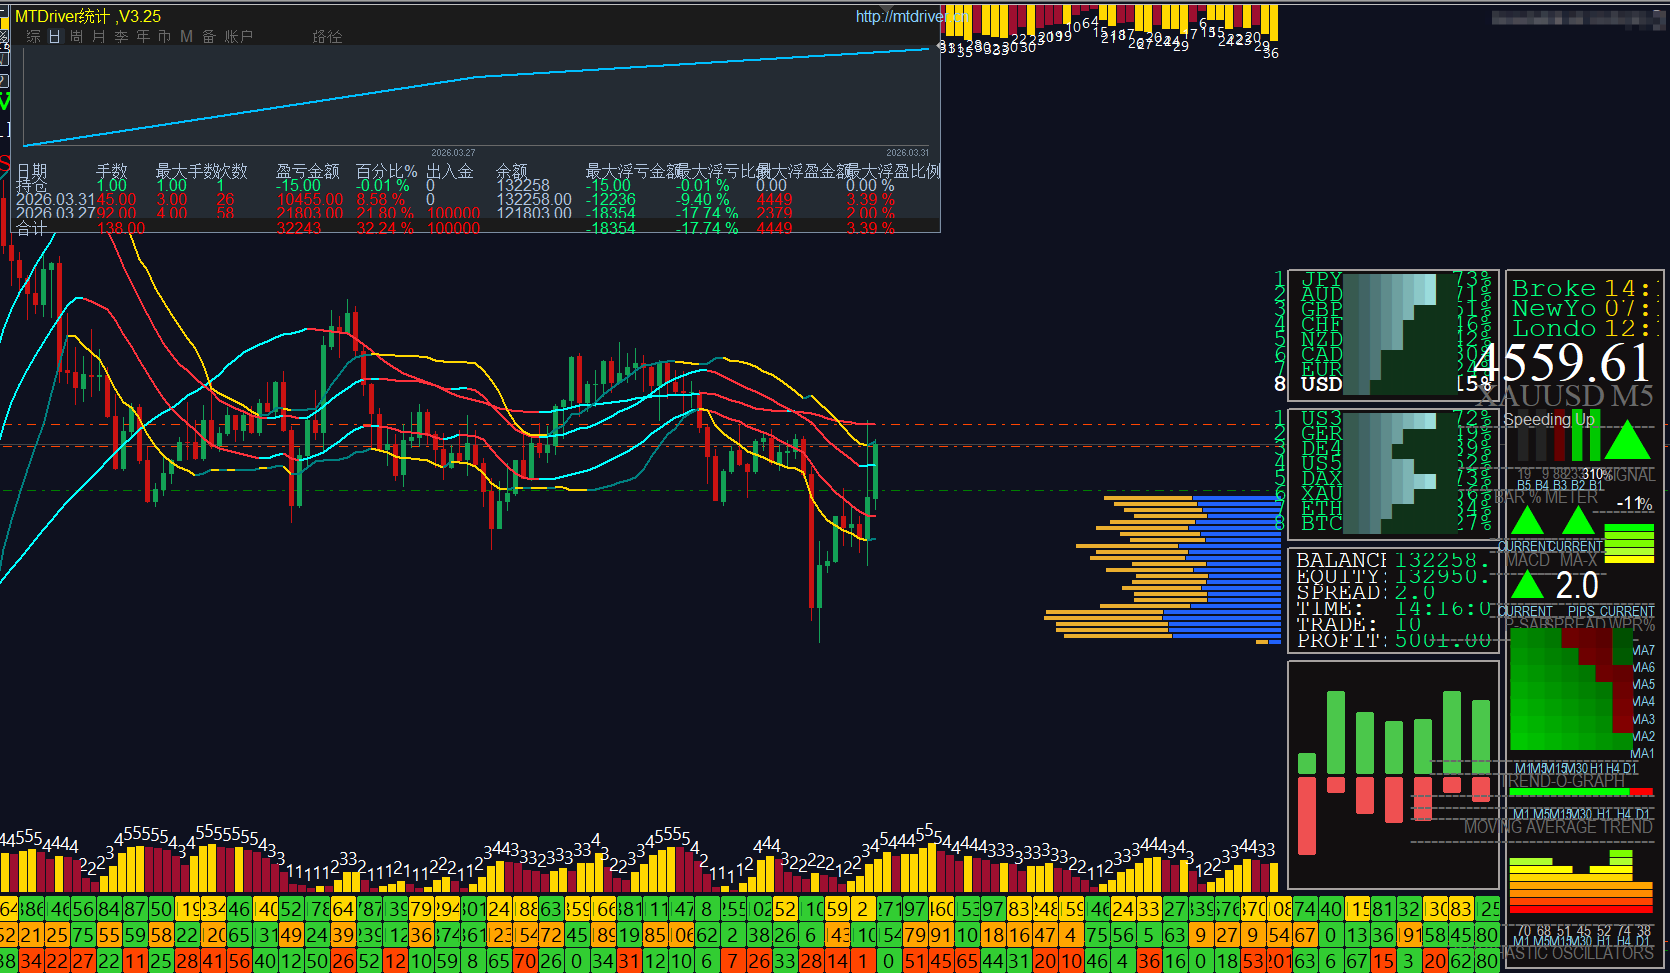This screenshot has height=973, width=1670.
Task: Select the M tab in MTDriver panel
Action: click(x=186, y=37)
